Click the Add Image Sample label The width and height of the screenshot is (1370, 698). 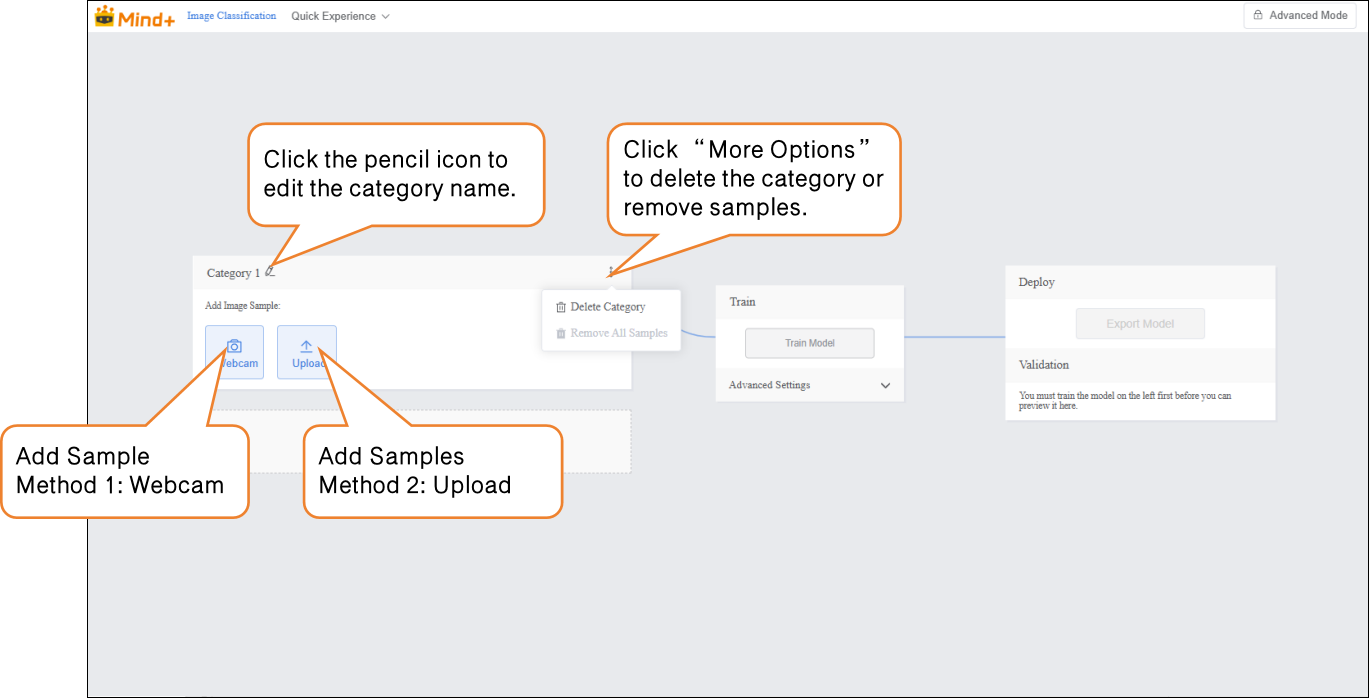tap(243, 306)
